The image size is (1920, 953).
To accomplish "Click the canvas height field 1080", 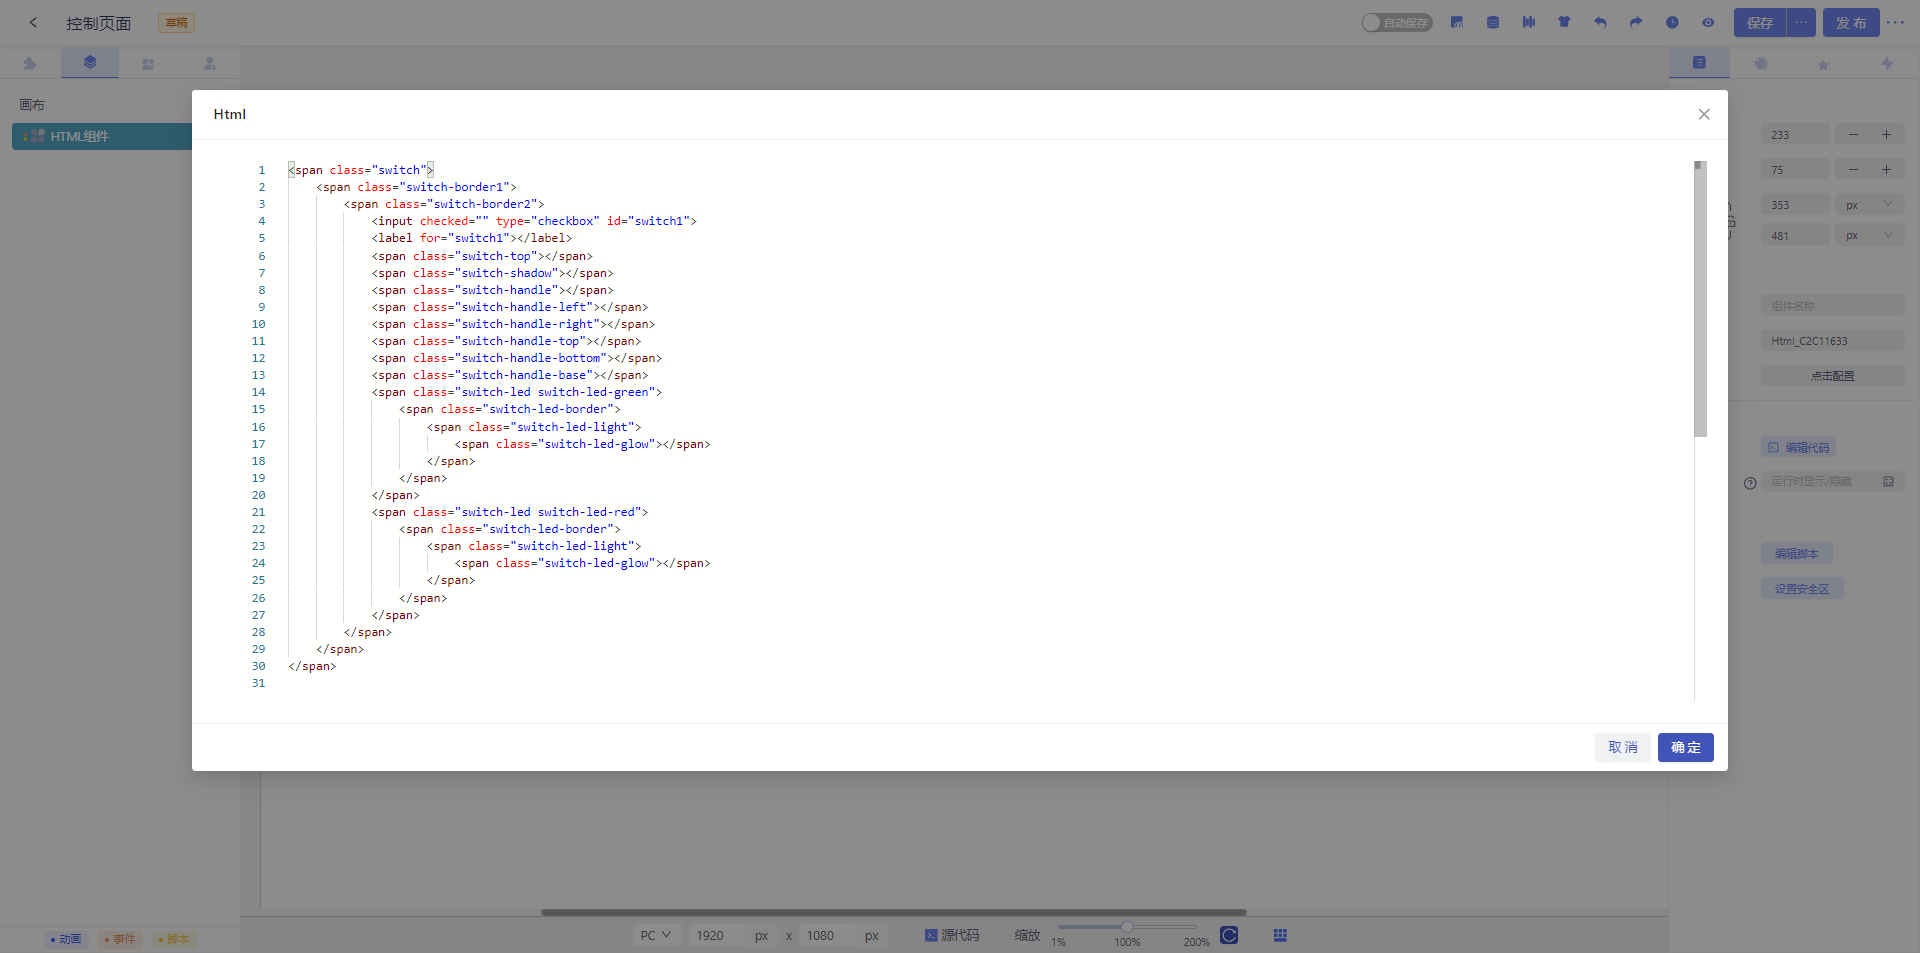I will [x=826, y=935].
